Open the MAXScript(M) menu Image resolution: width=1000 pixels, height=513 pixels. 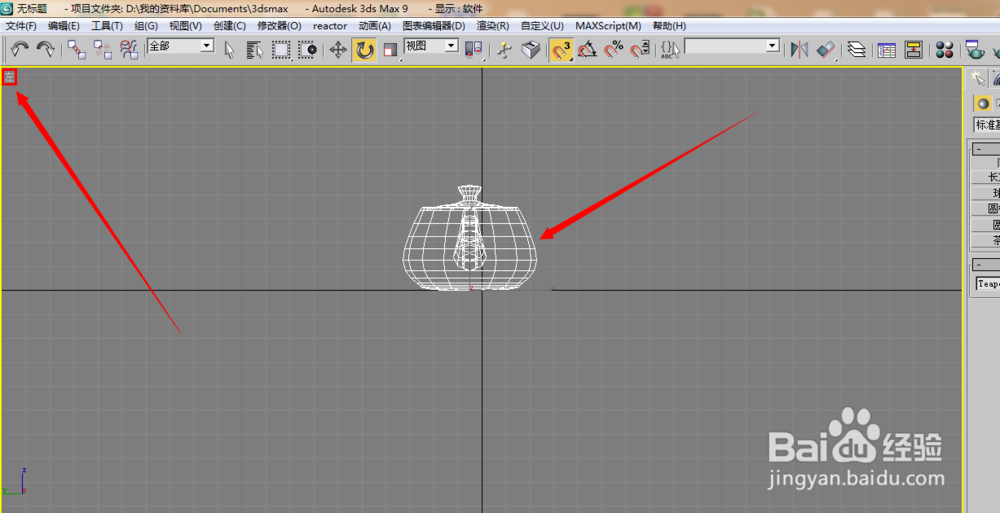click(x=608, y=26)
